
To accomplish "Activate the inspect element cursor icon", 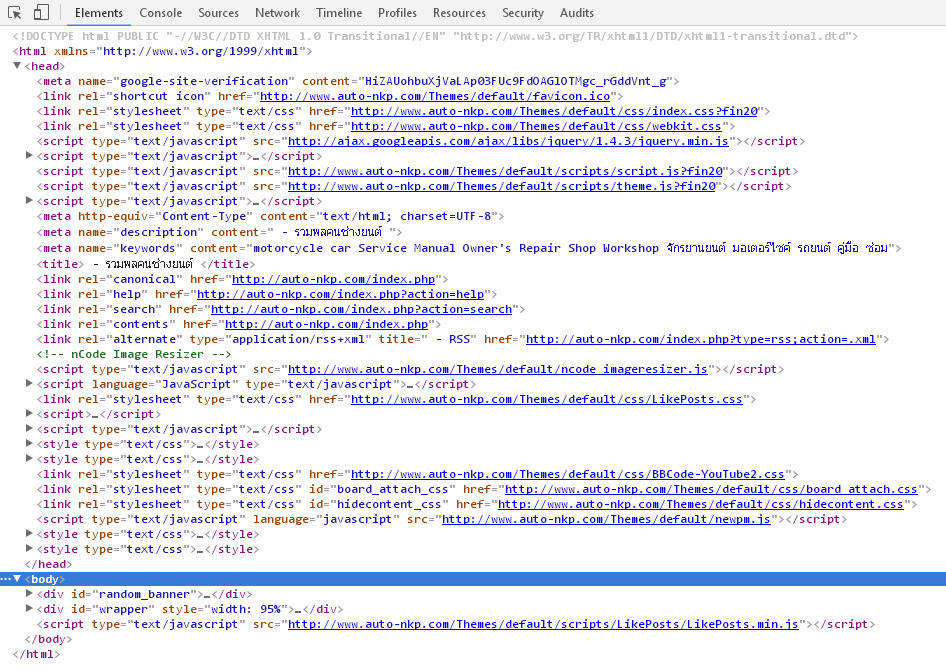I will pos(14,12).
